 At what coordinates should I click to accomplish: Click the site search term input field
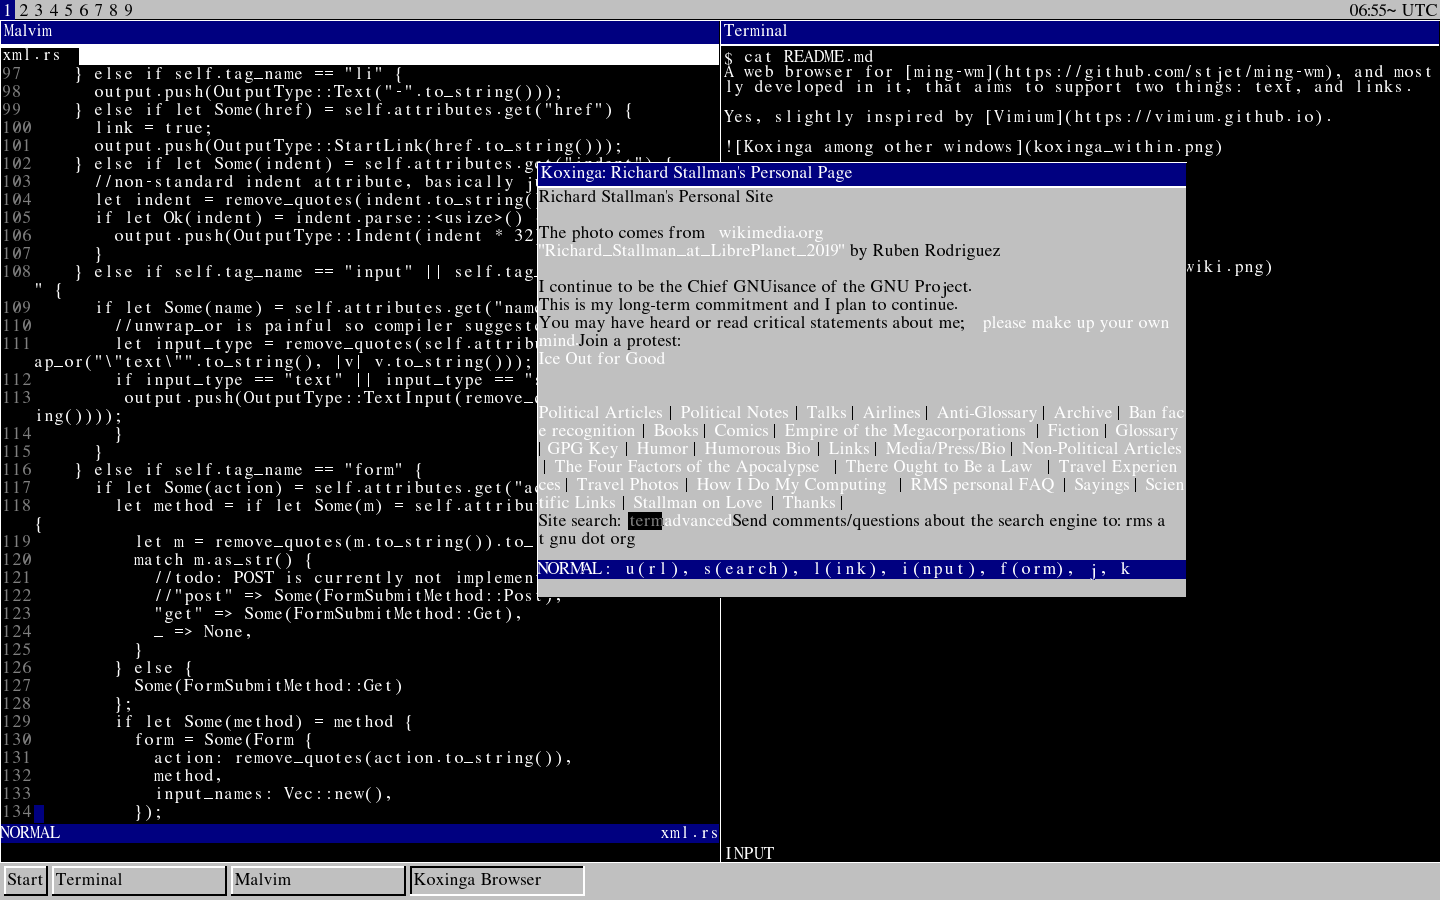click(x=644, y=521)
